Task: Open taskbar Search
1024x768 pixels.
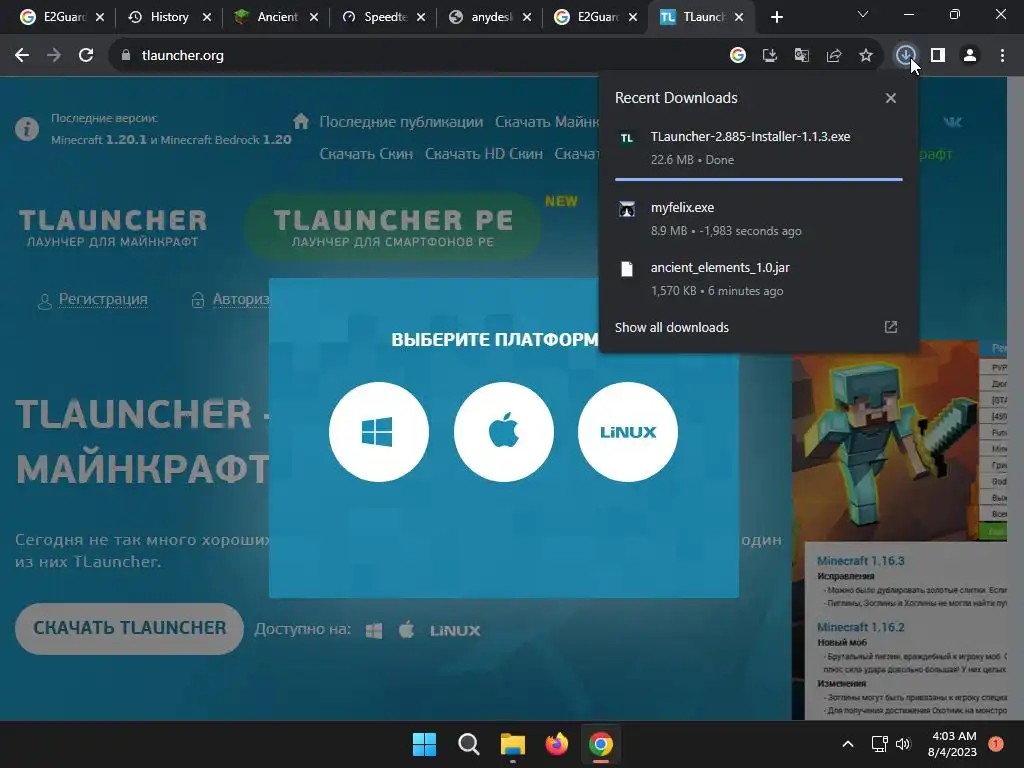Action: (x=469, y=744)
